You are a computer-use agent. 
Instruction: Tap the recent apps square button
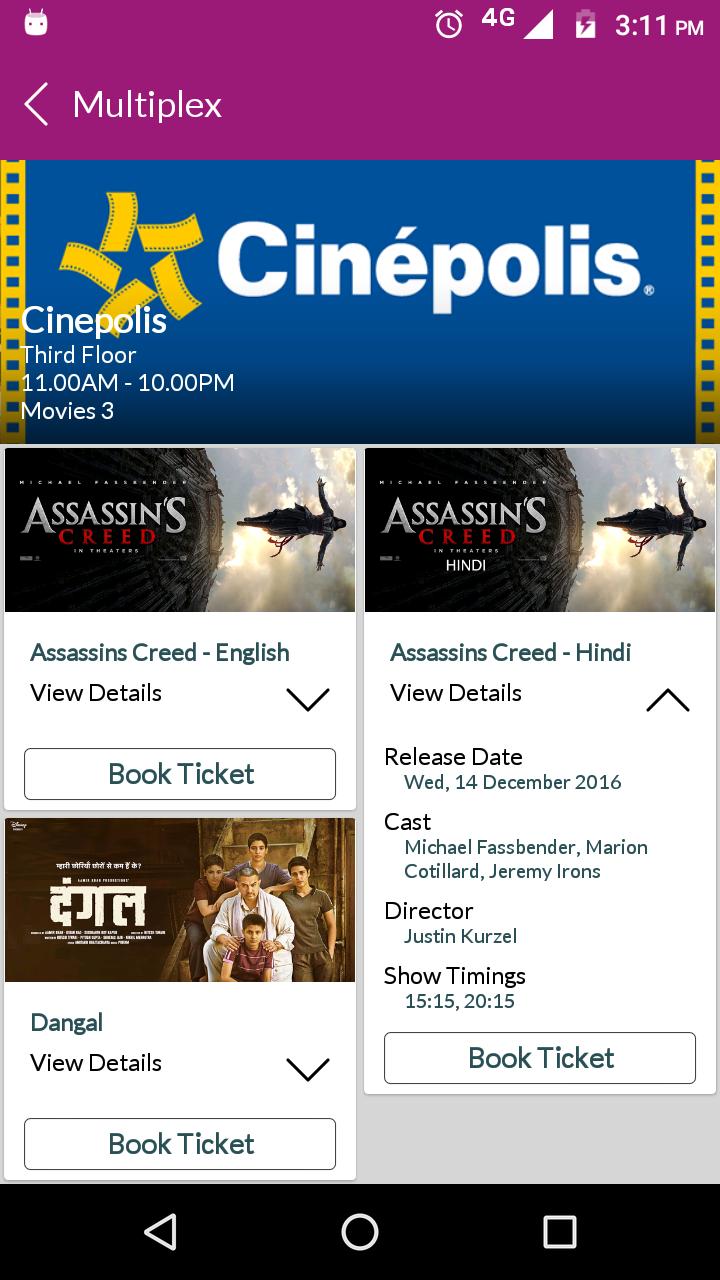(x=560, y=1232)
